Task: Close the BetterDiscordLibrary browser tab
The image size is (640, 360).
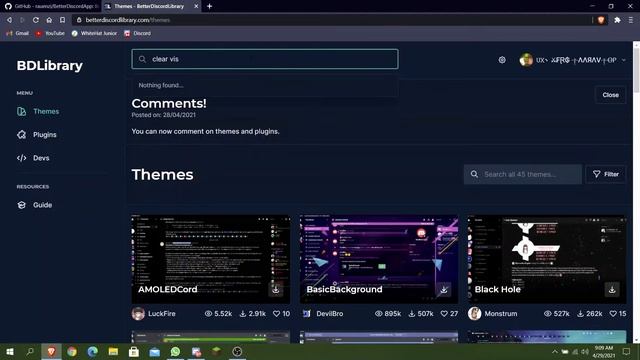Action: tap(196, 7)
